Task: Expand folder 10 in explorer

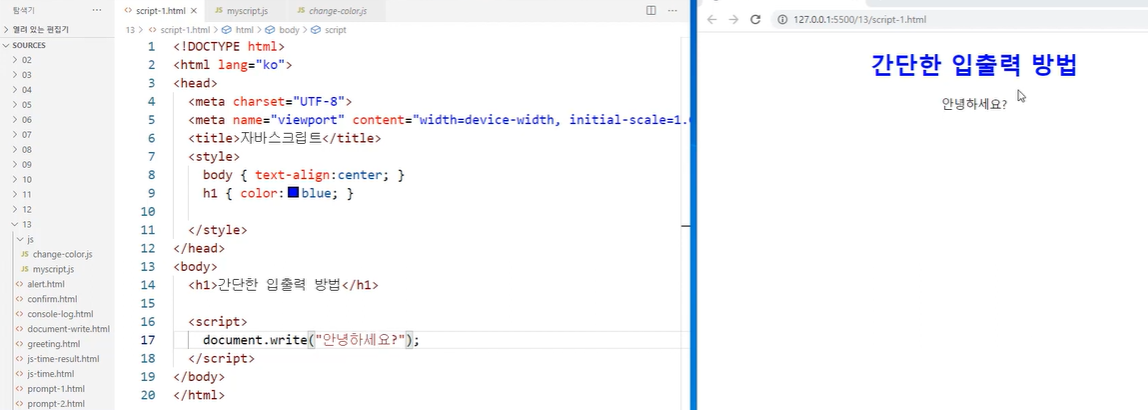Action: 57,179
